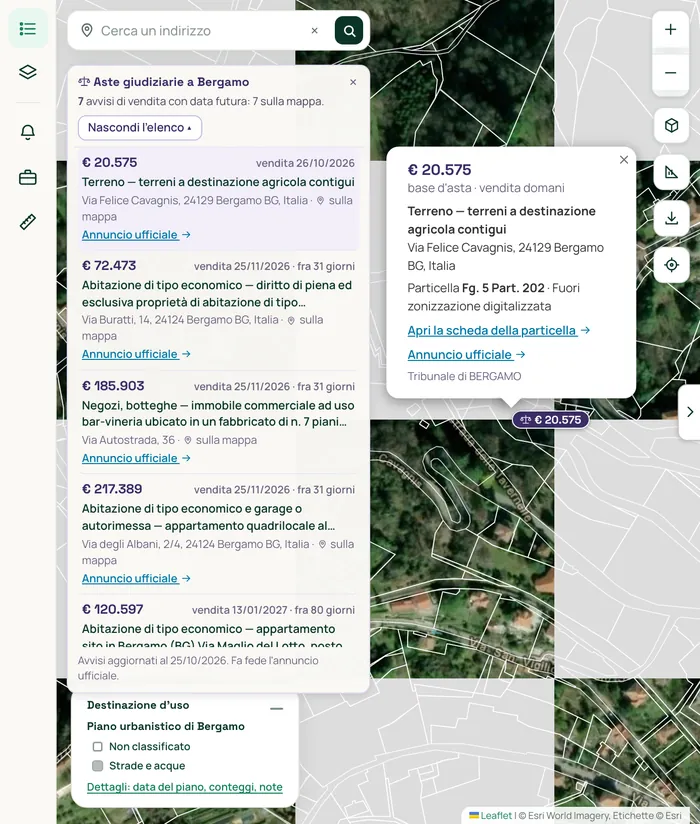The width and height of the screenshot is (700, 824).
Task: Clear the address search field
Action: (314, 30)
